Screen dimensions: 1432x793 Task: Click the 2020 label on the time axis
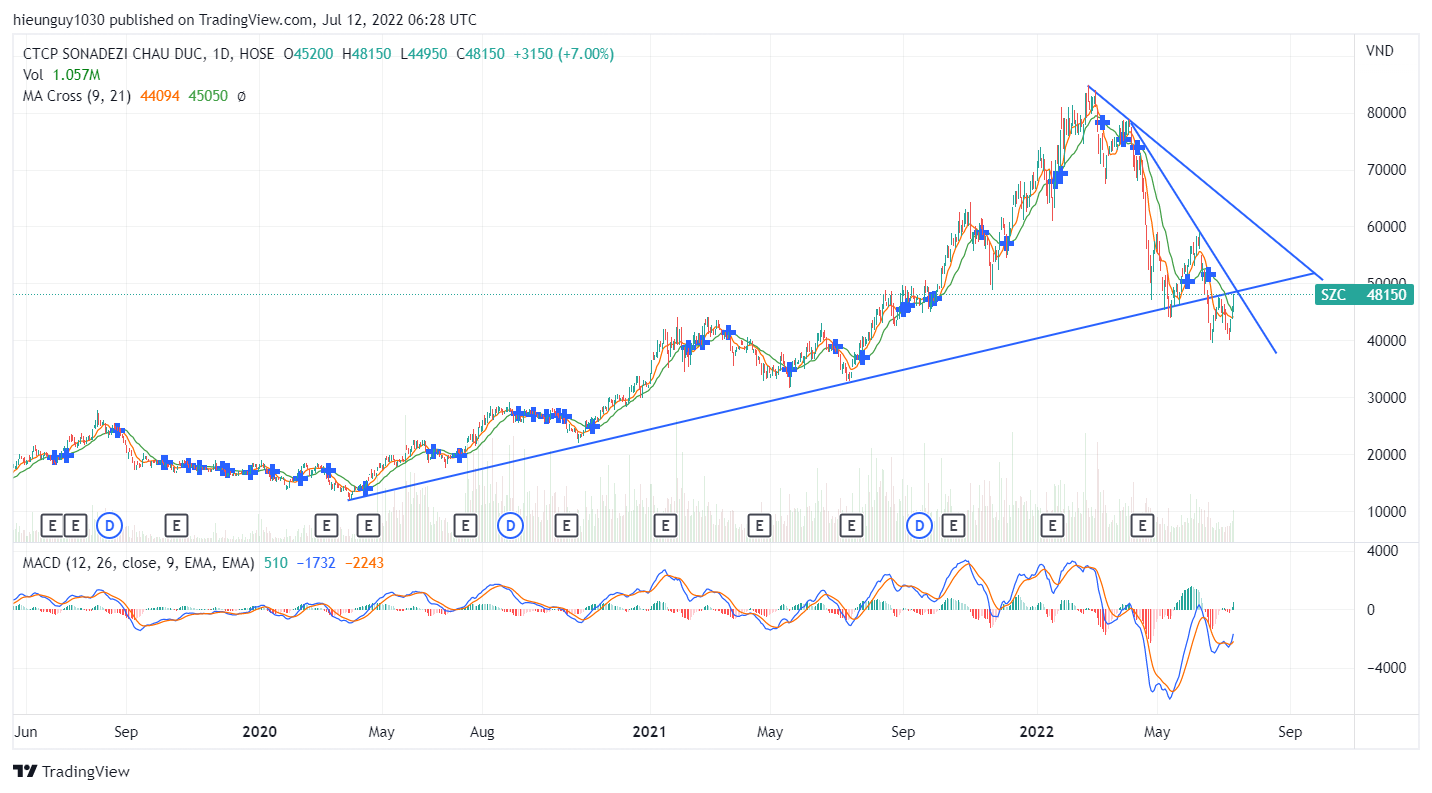[259, 732]
